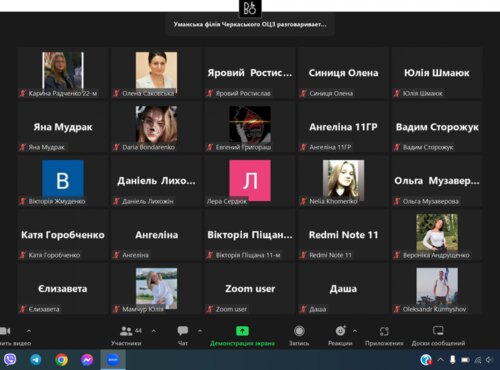Click the Юлія Шмаюк participant tile

coord(437,73)
